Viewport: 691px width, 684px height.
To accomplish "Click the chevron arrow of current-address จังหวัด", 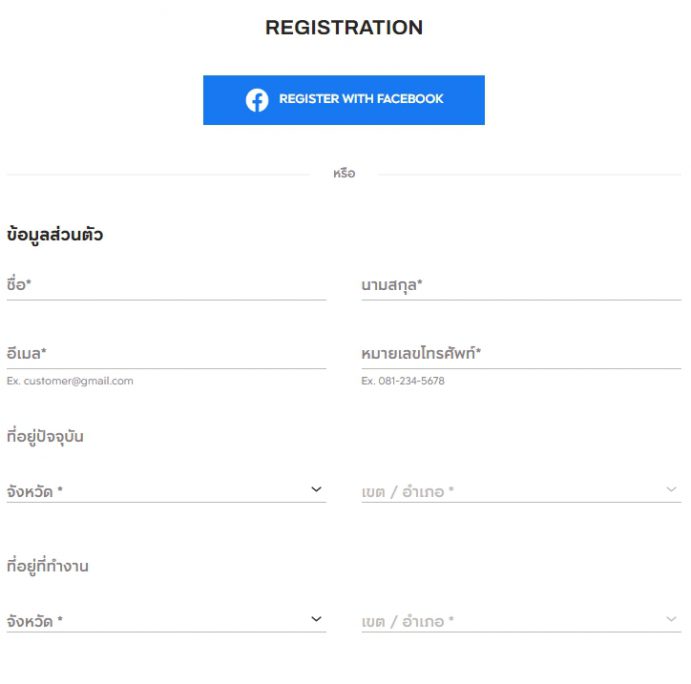I will 316,489.
